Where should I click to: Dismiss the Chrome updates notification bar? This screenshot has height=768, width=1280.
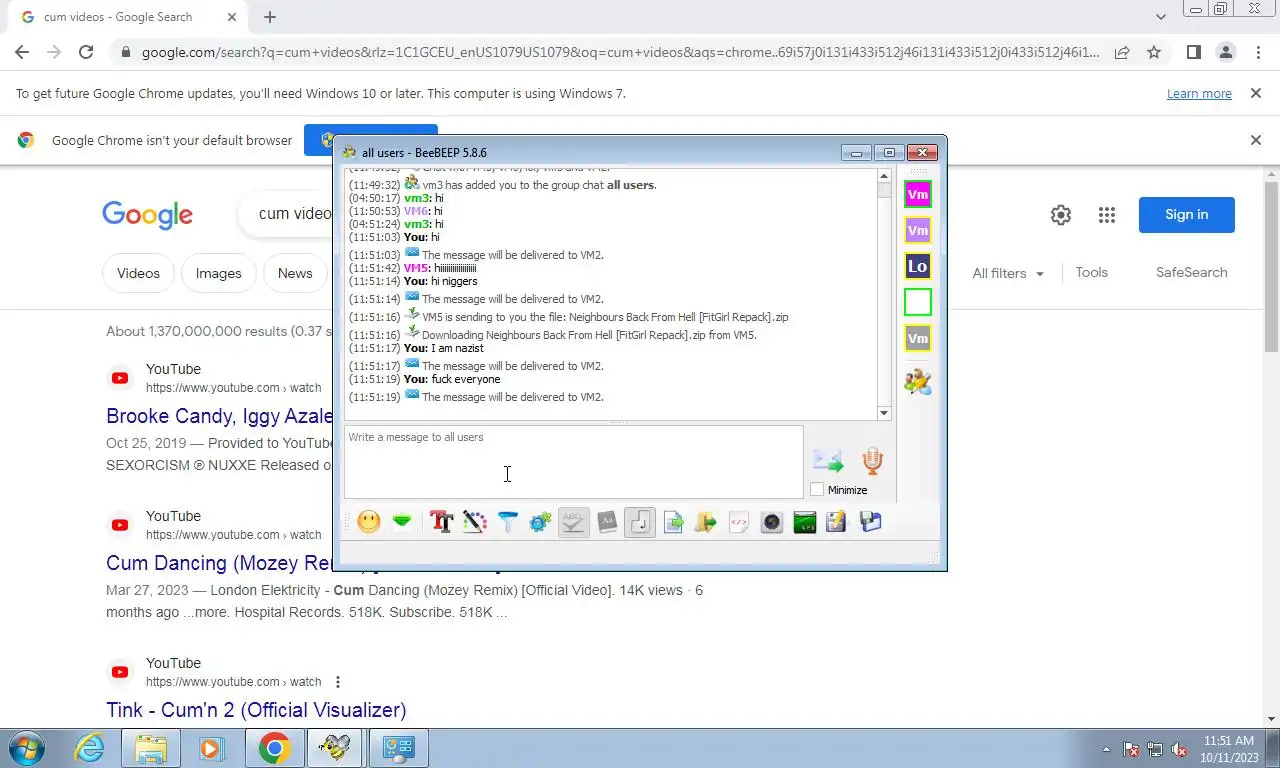point(1255,93)
